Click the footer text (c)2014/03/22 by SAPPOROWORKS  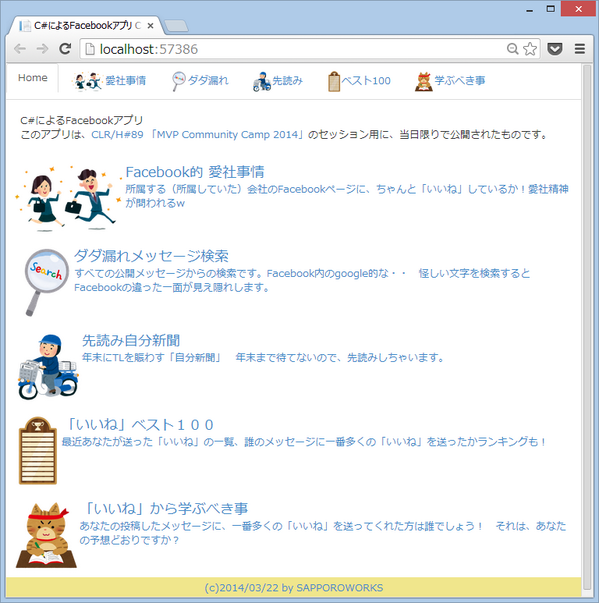[294, 588]
